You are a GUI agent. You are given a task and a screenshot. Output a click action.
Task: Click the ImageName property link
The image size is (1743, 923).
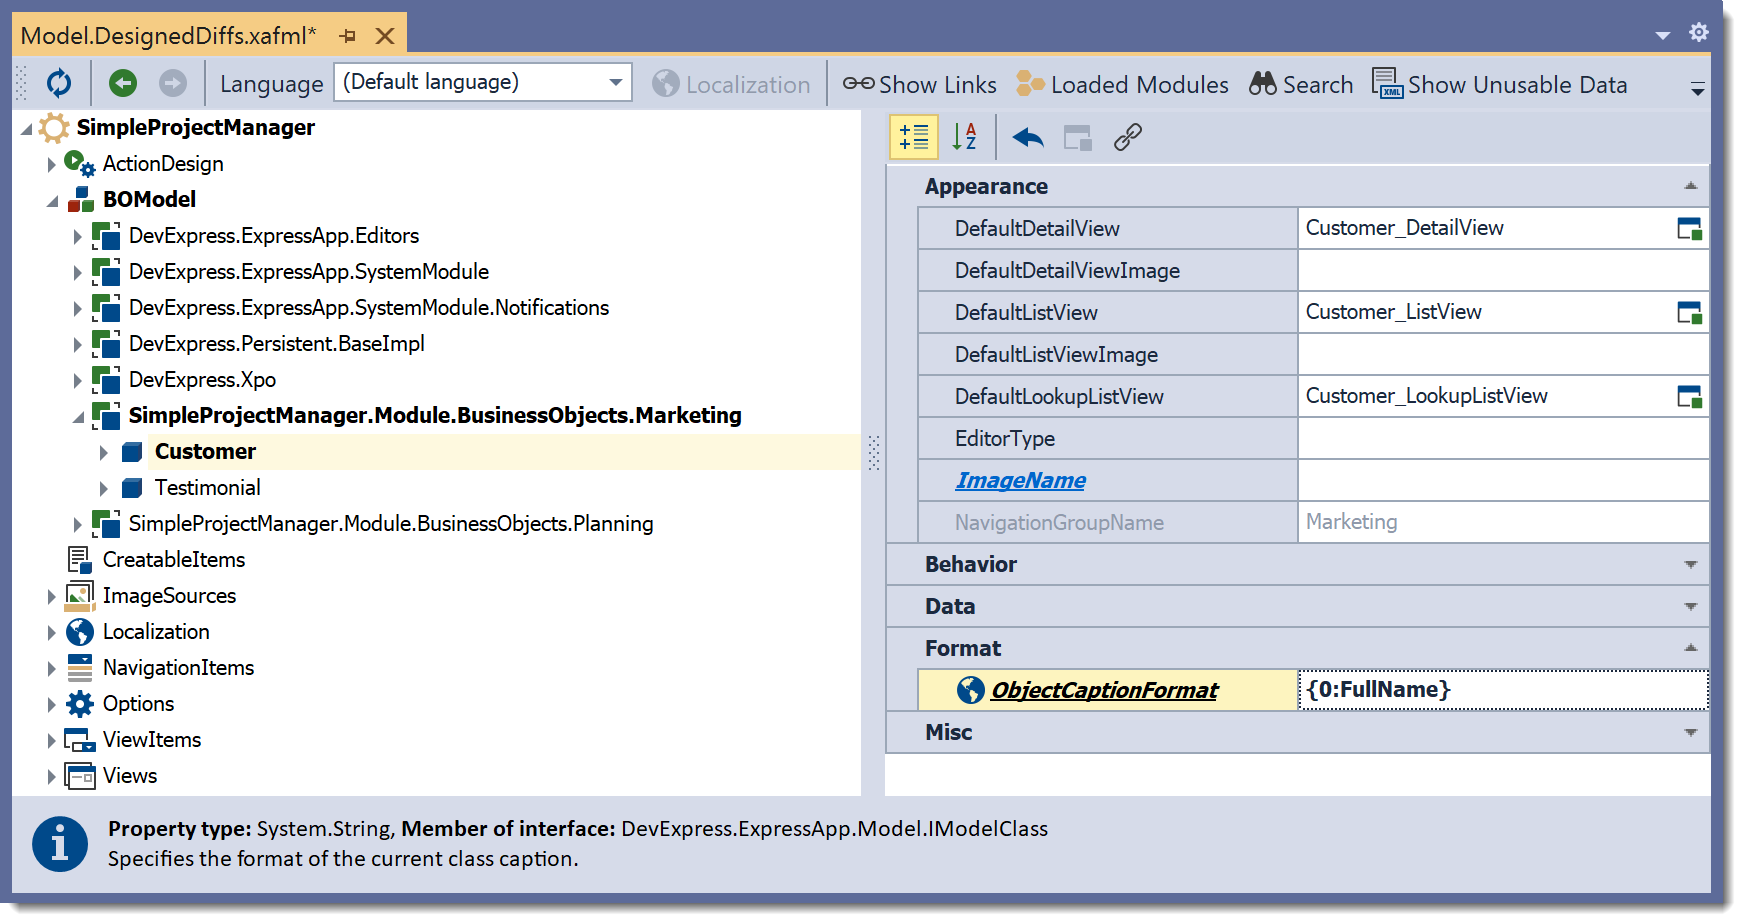[1020, 481]
